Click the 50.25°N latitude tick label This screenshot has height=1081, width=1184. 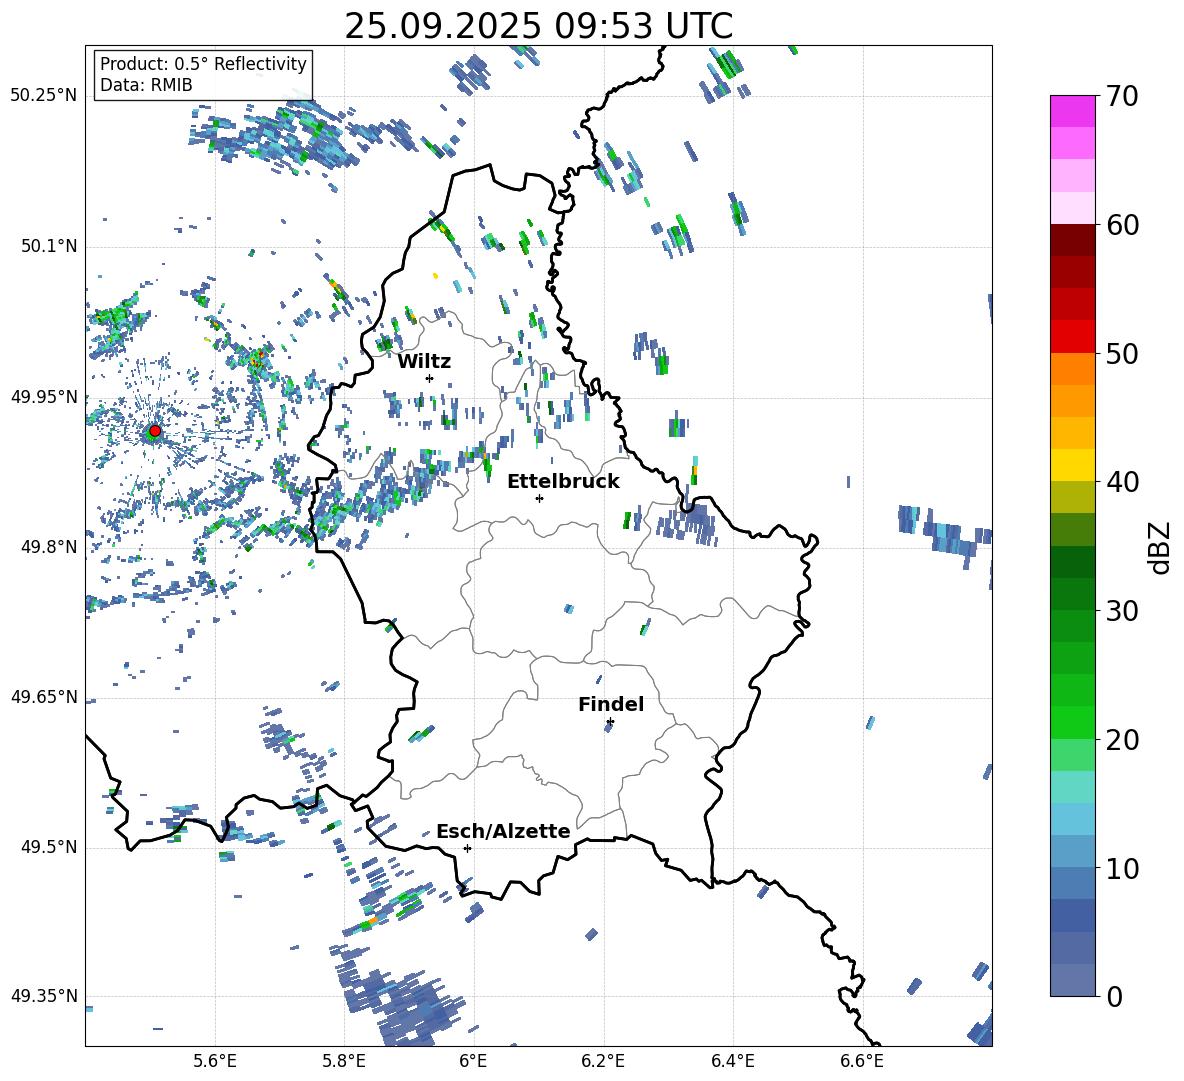(x=44, y=96)
